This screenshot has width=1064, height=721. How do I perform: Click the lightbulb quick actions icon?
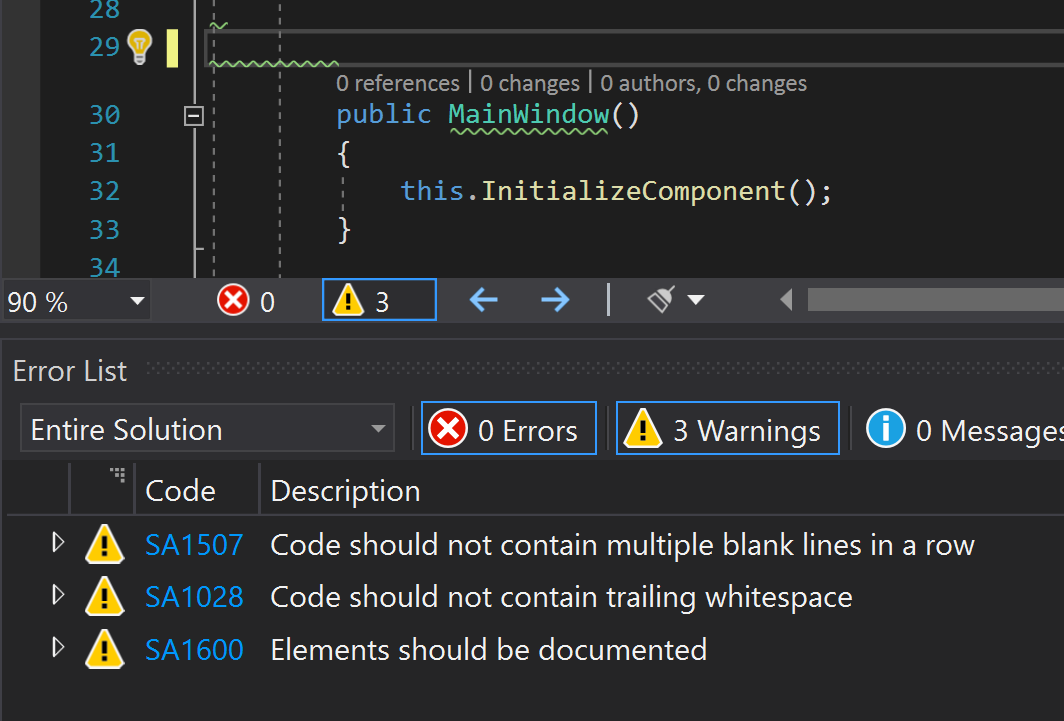point(138,46)
